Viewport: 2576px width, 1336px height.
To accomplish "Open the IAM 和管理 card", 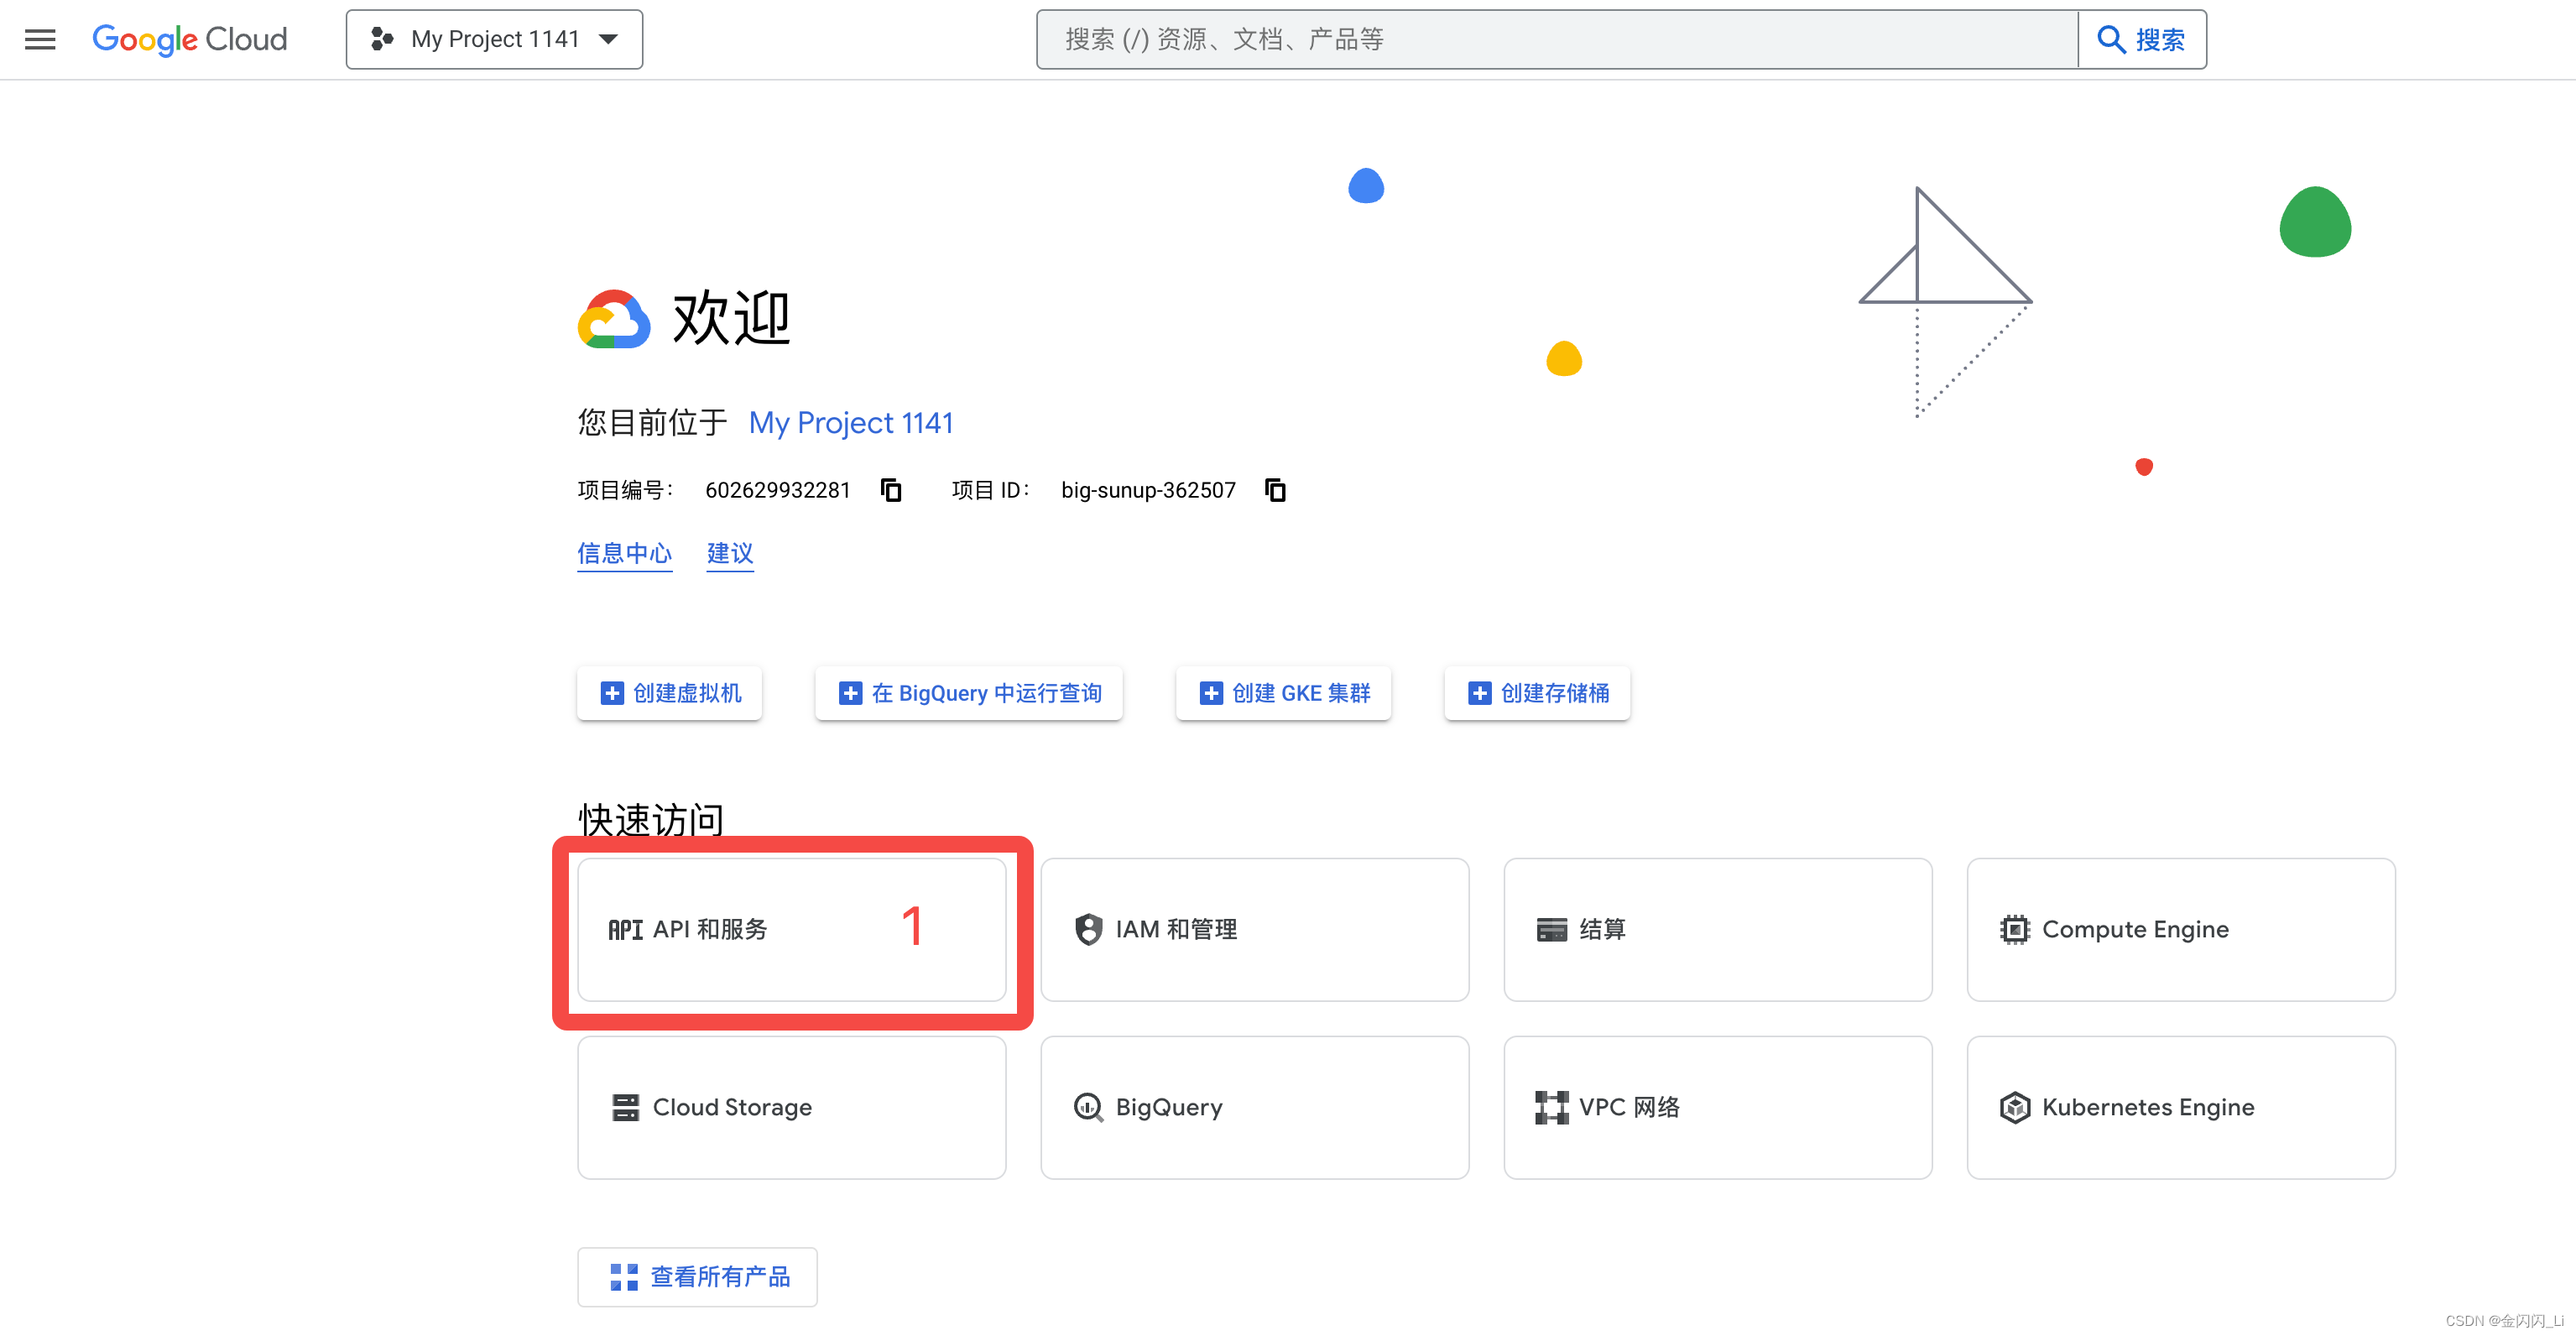I will (x=1254, y=929).
